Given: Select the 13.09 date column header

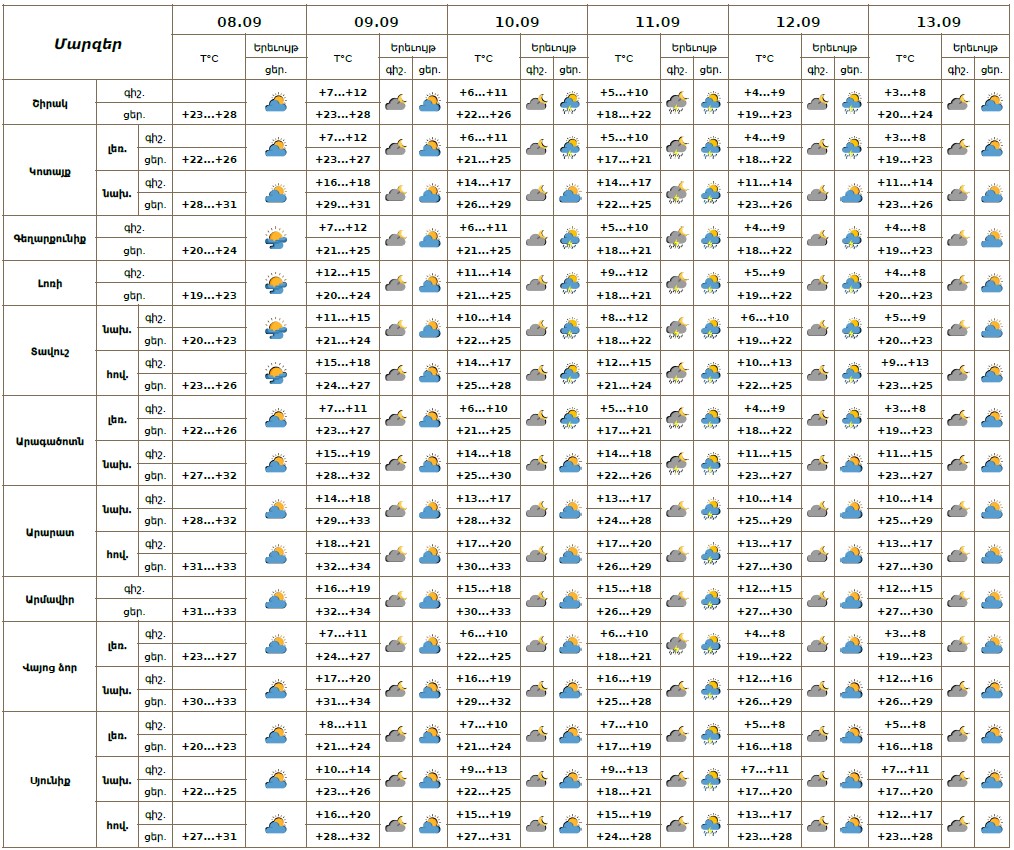Looking at the screenshot, I should [x=939, y=21].
